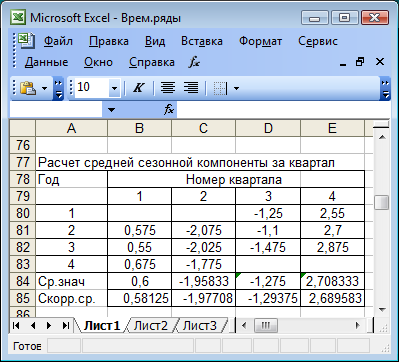This screenshot has height=362, width=399.
Task: Restore the workbook window in the menu bar
Action: tap(360, 62)
